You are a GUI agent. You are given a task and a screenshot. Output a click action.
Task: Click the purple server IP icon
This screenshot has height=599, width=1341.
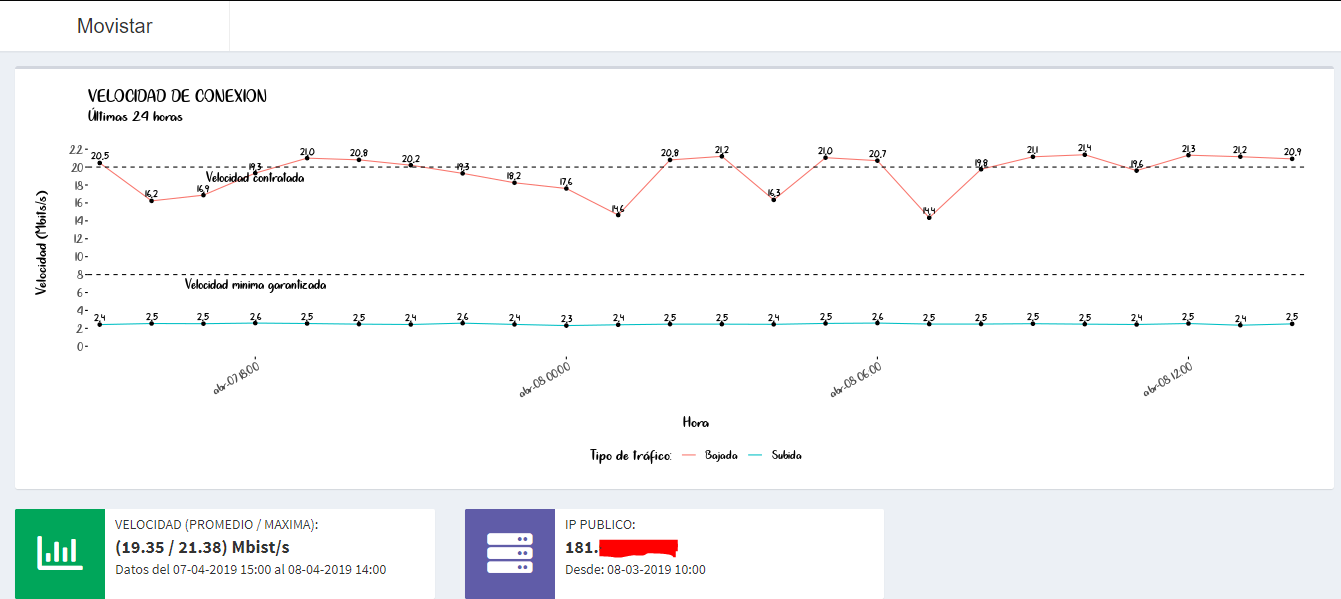point(510,553)
